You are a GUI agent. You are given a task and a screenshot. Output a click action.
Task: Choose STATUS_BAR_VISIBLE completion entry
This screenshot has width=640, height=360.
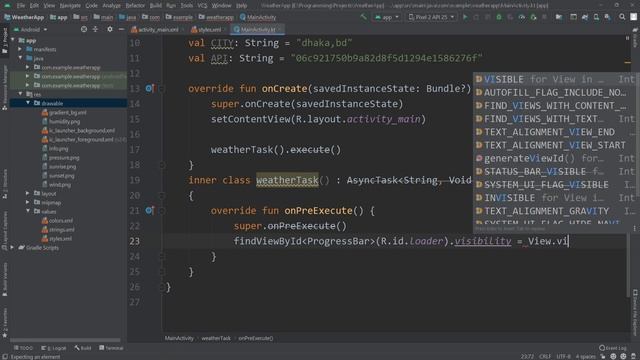coord(555,171)
